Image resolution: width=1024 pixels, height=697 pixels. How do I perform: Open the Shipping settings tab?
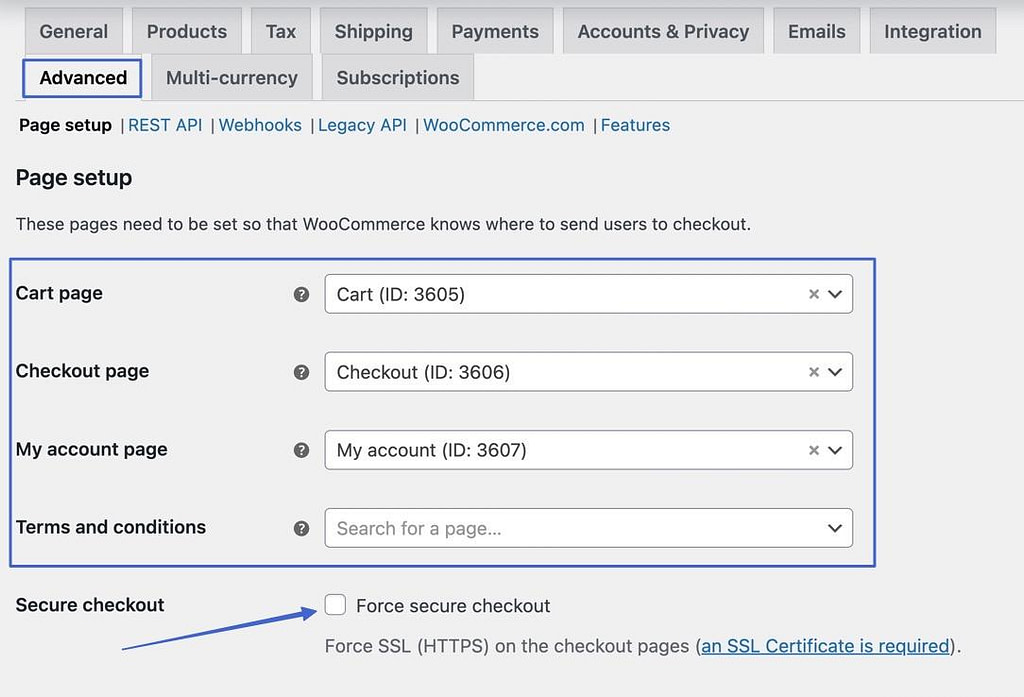(x=373, y=31)
